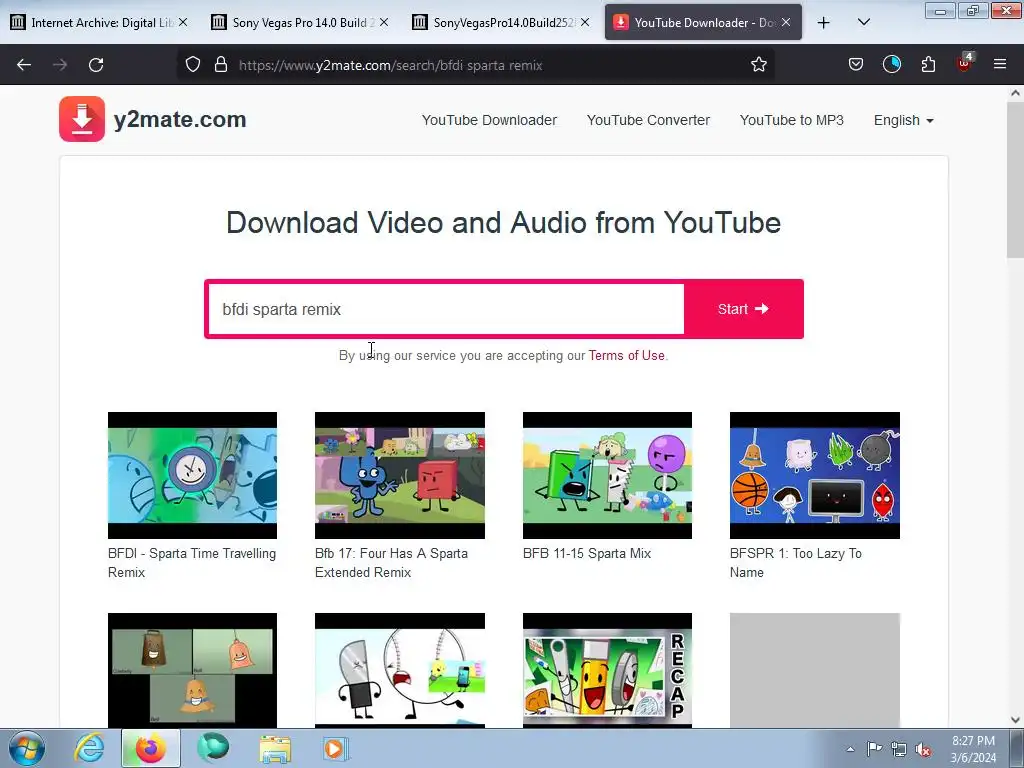Launch Internet Explorer from the taskbar

click(x=89, y=748)
